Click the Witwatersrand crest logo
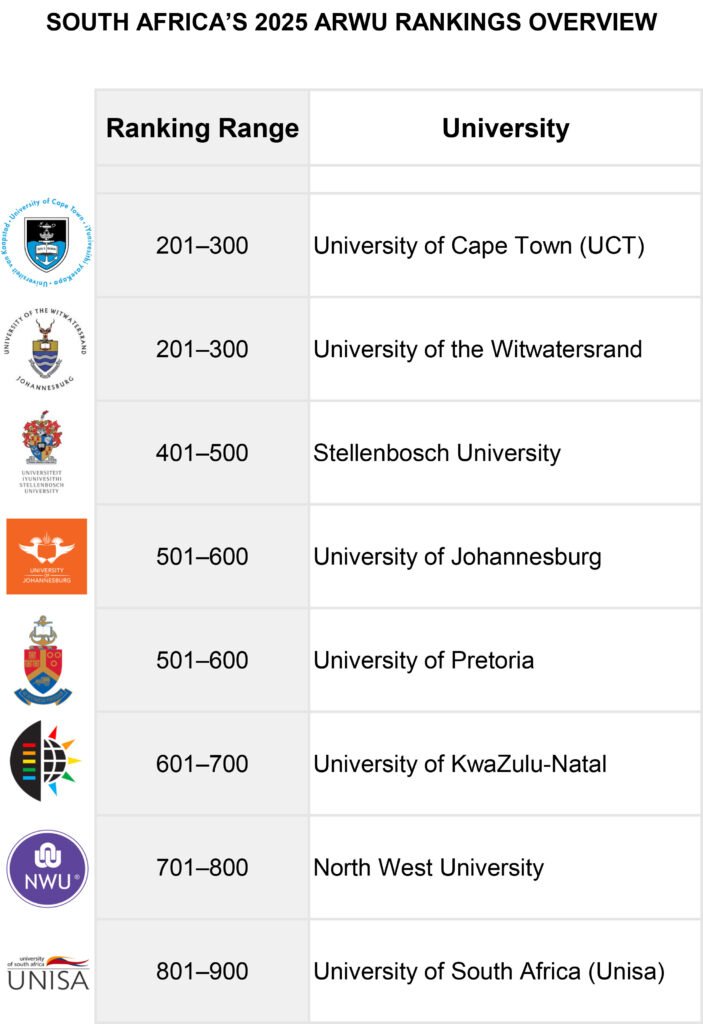This screenshot has width=703, height=1024. click(x=45, y=349)
